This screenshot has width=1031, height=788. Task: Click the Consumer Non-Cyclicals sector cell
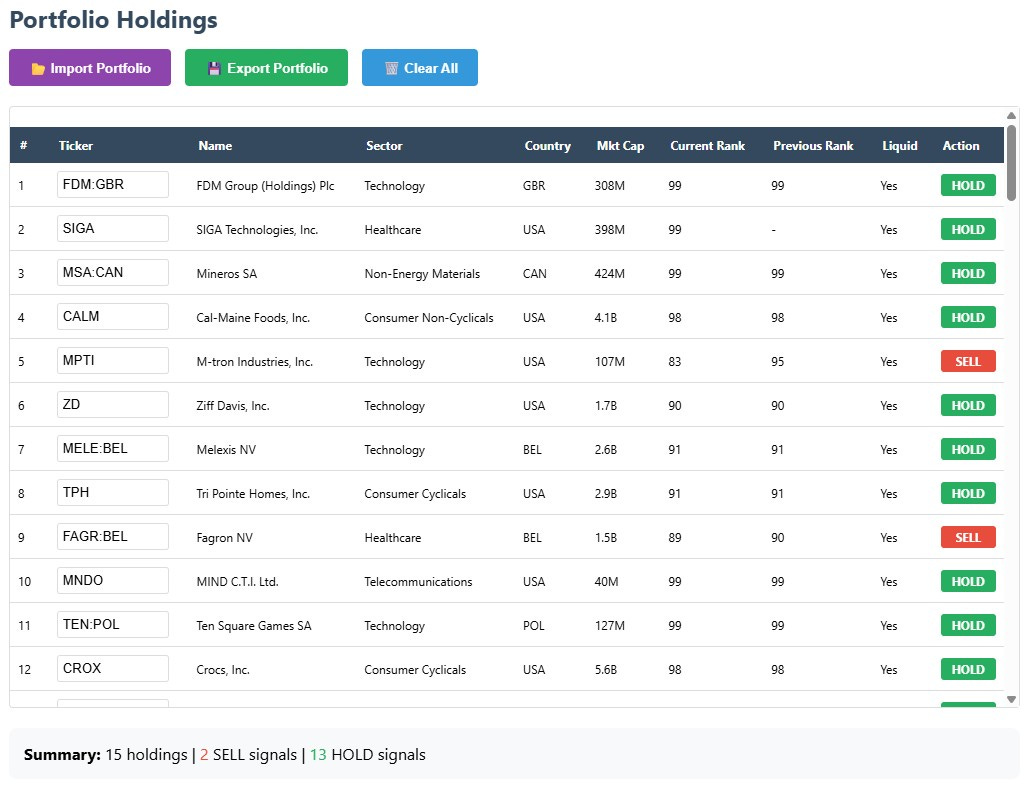pos(429,318)
